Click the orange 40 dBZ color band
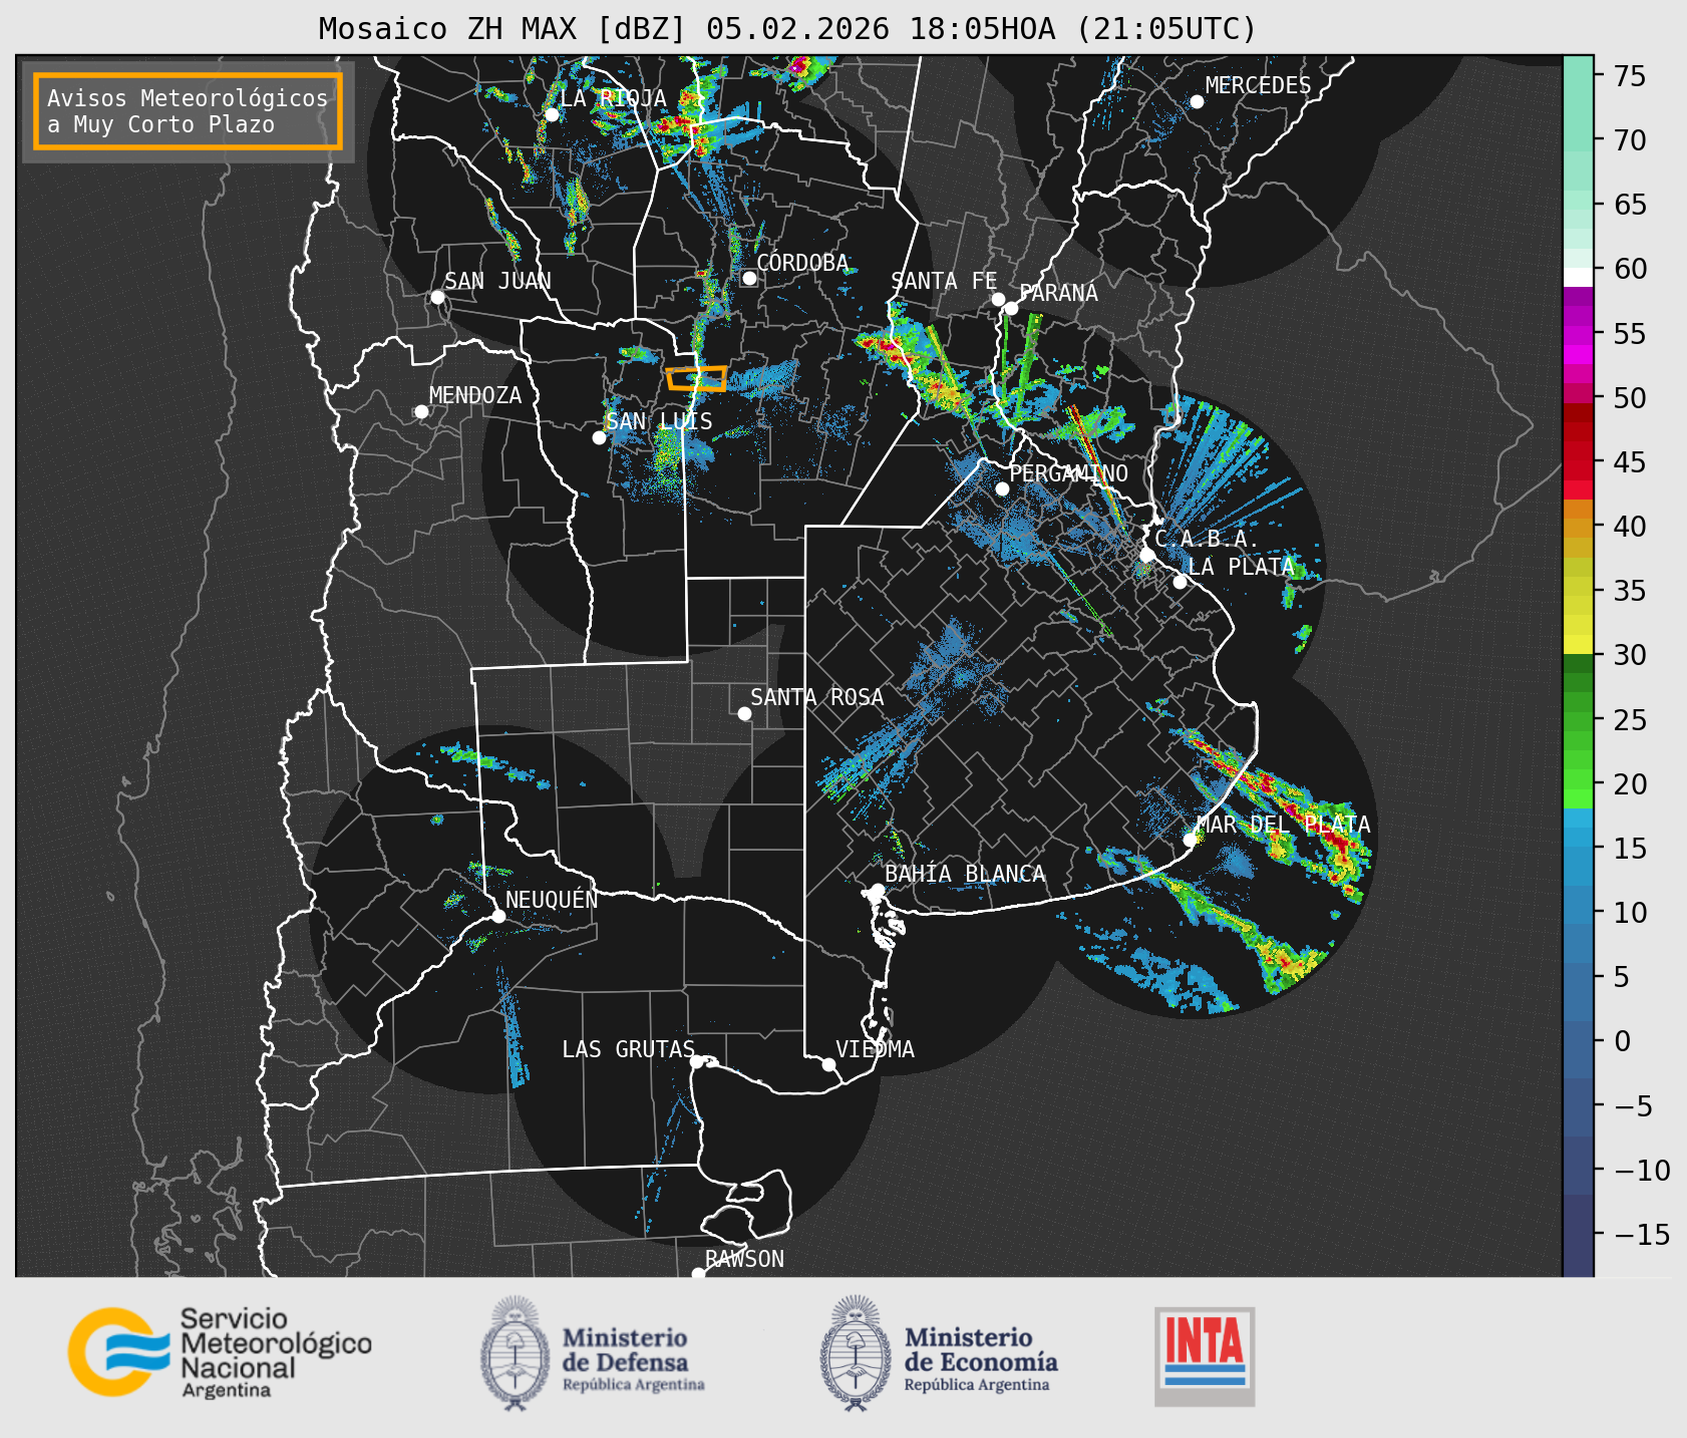This screenshot has width=1687, height=1438. point(1578,527)
